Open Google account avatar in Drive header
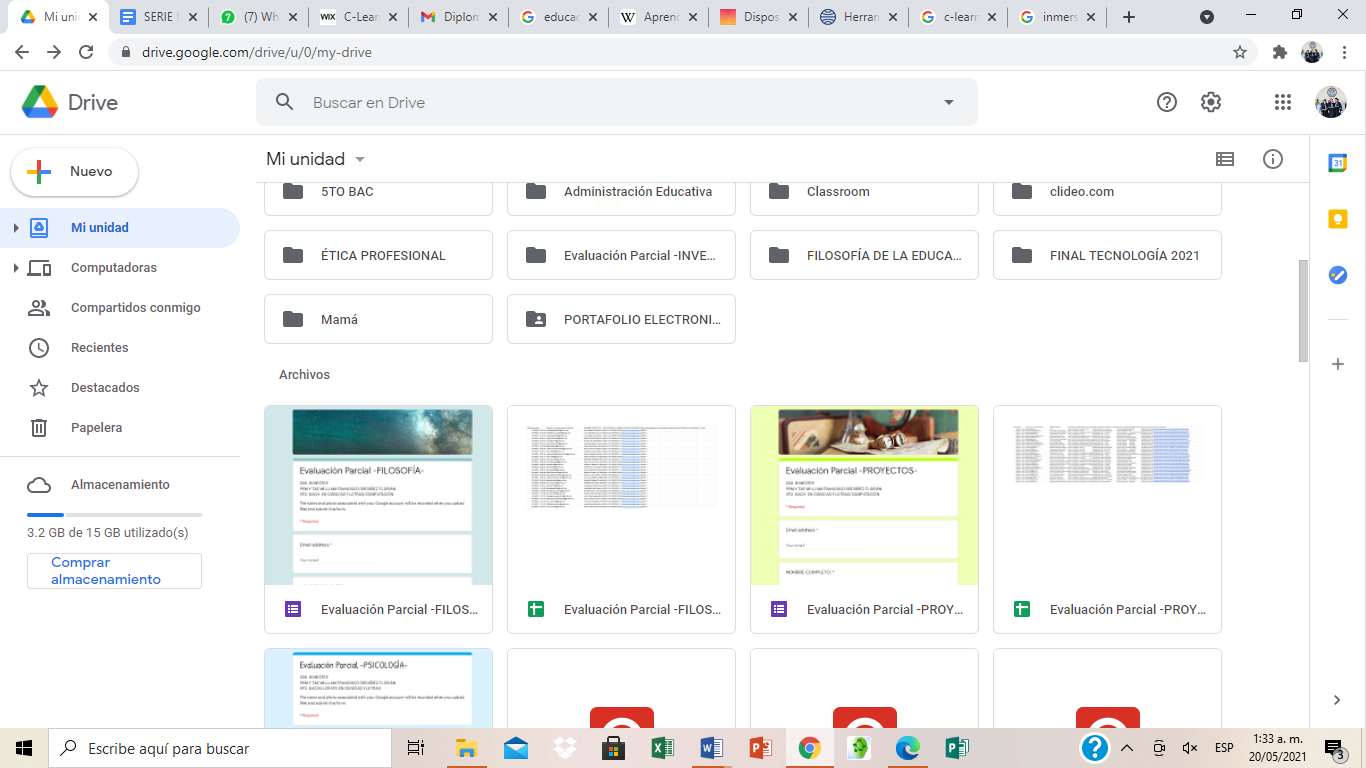This screenshot has width=1366, height=768. [1330, 102]
